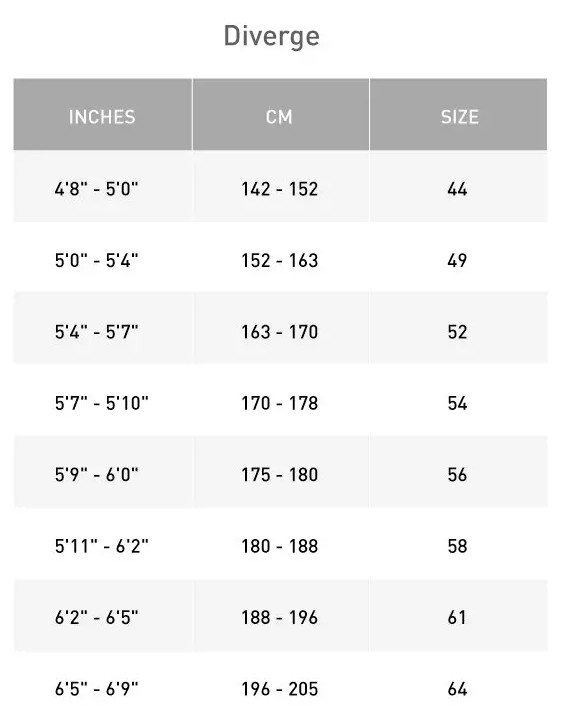
Task: Click the 5'7" - 5'10" height cell
Action: (x=102, y=402)
